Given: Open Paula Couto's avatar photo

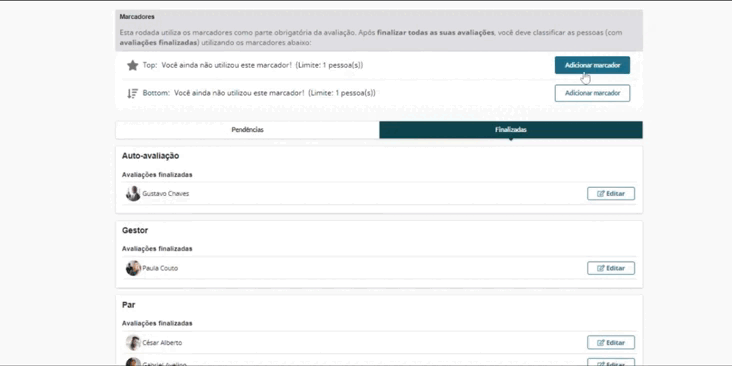Looking at the screenshot, I should coord(133,268).
